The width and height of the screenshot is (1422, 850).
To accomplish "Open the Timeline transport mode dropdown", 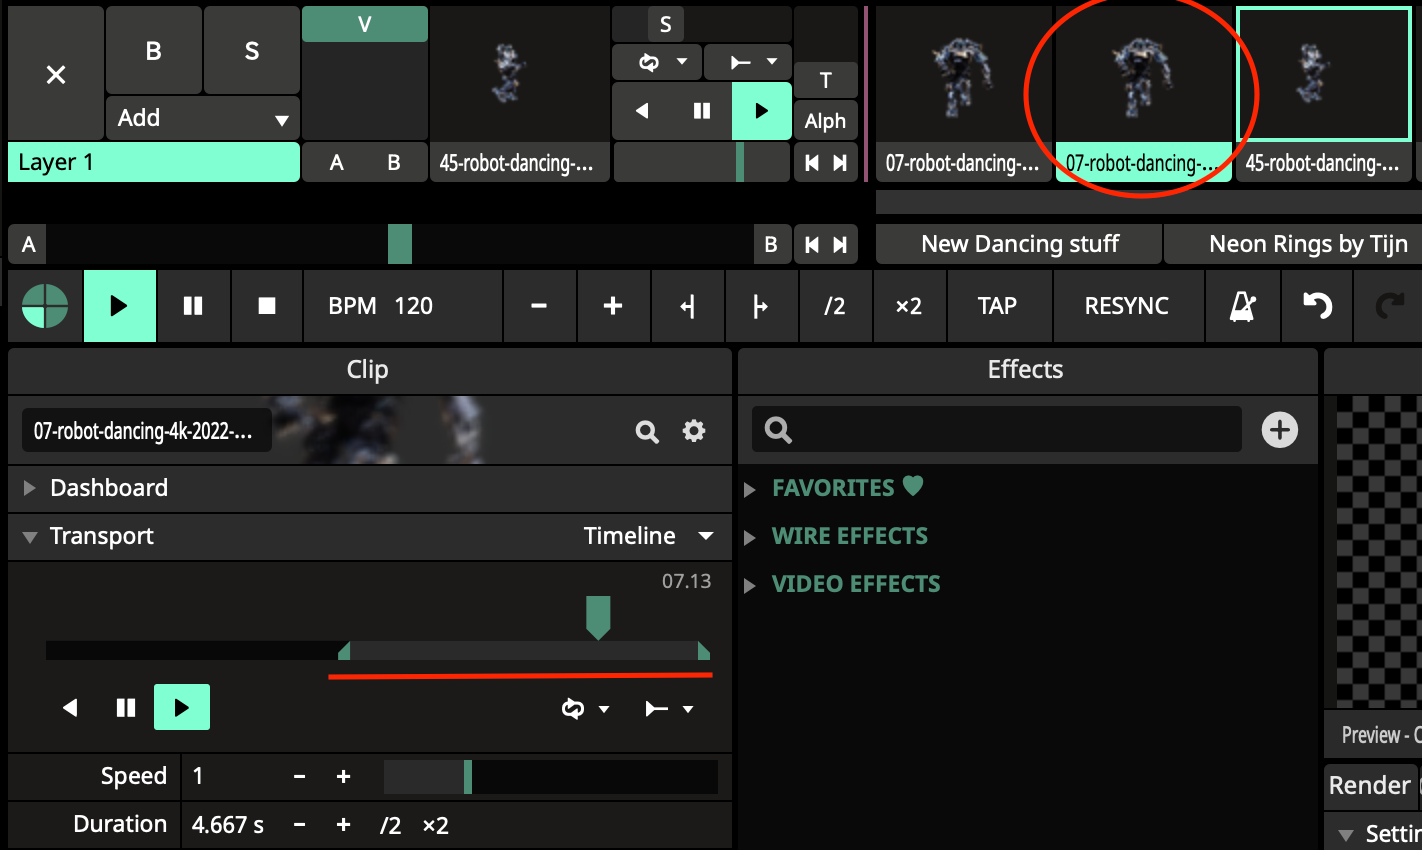I will [x=648, y=536].
